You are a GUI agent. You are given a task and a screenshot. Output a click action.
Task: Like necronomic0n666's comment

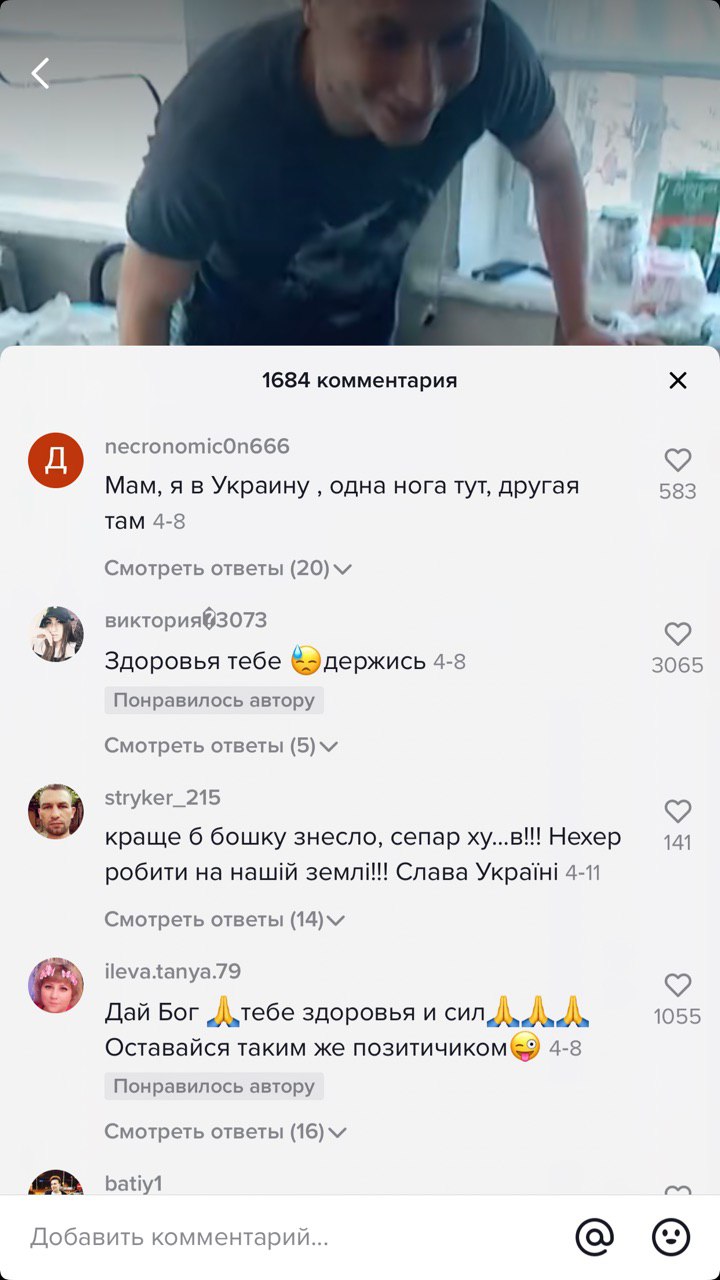[678, 460]
